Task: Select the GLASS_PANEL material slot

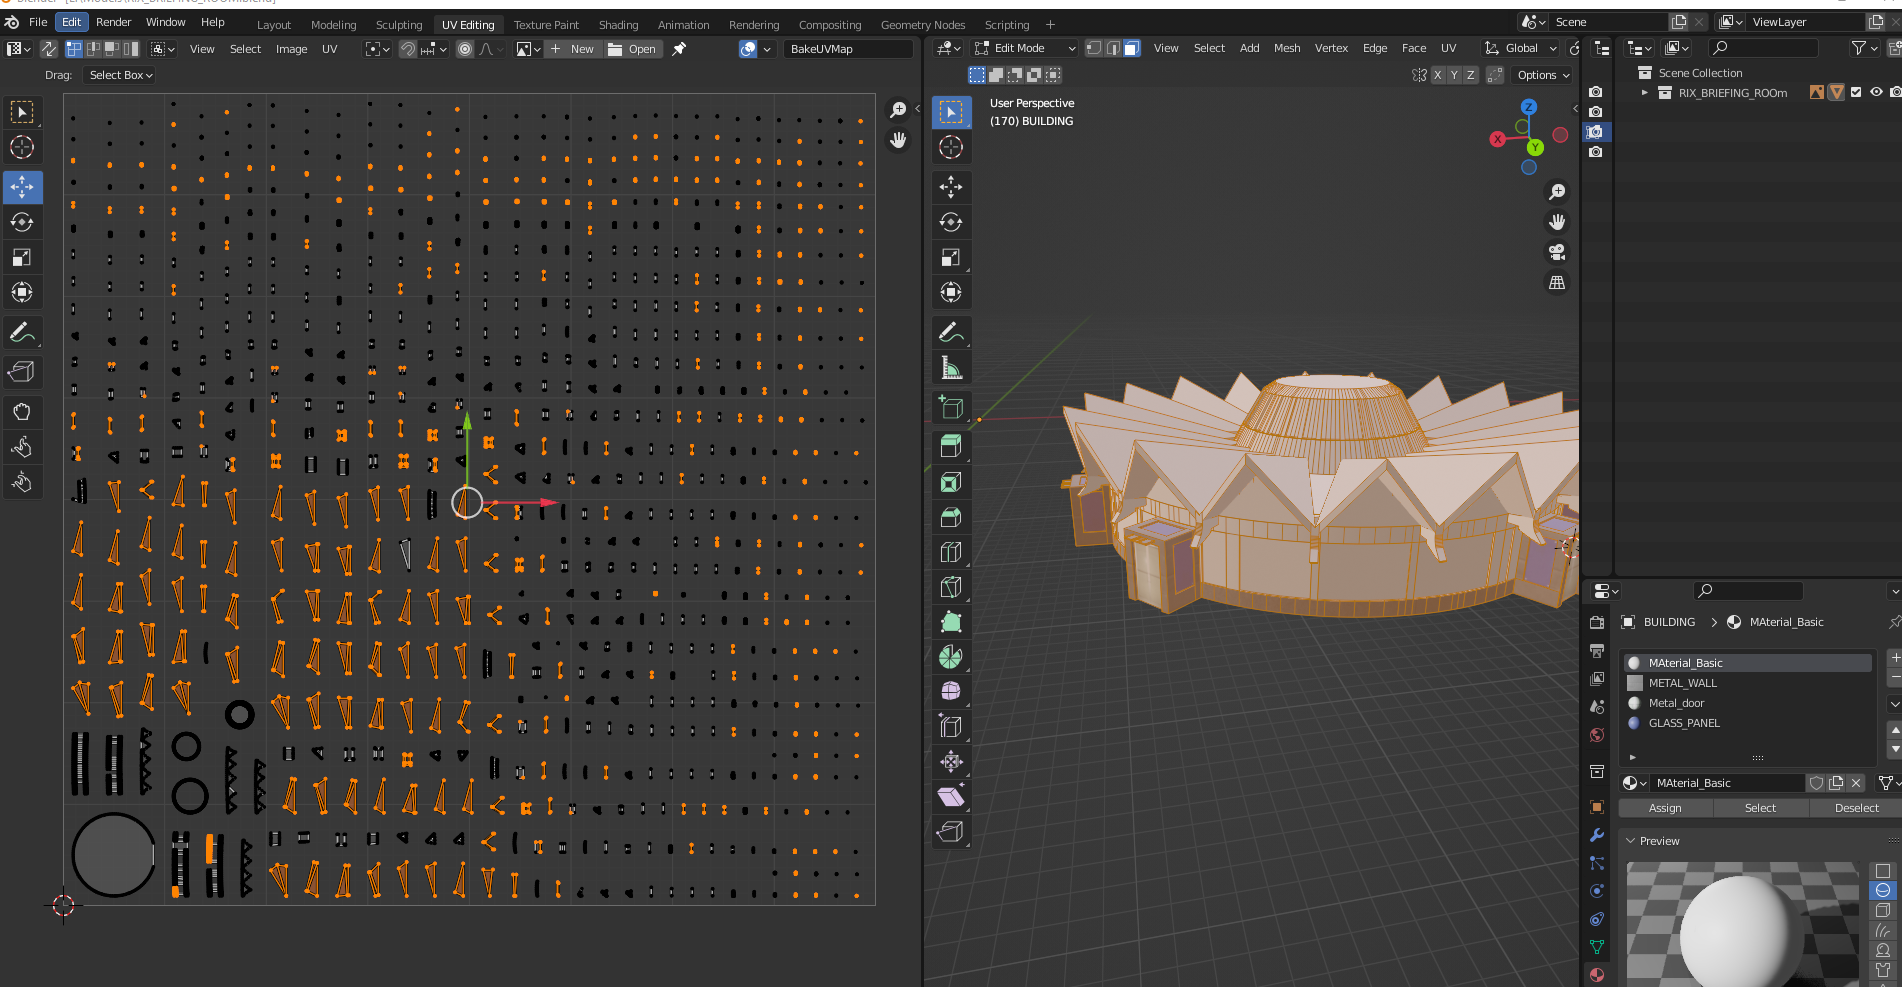Action: [1746, 723]
